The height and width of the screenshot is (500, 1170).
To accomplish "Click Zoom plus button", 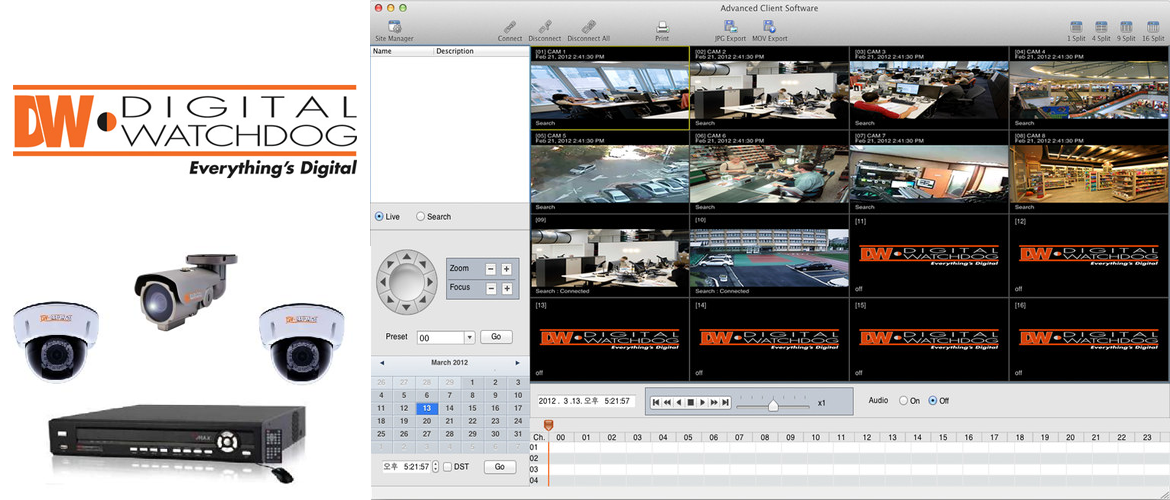I will coord(506,269).
